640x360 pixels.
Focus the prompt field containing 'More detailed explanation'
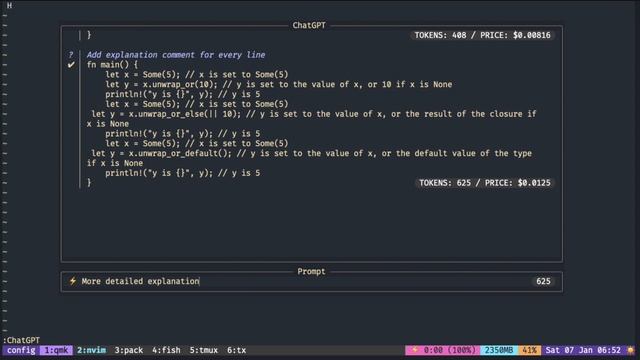coord(311,281)
